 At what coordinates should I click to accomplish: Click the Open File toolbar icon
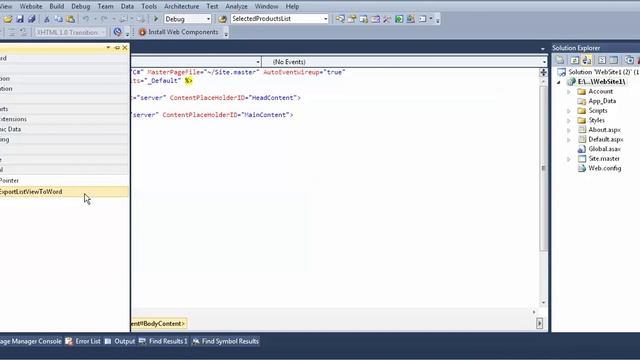tap(8, 19)
